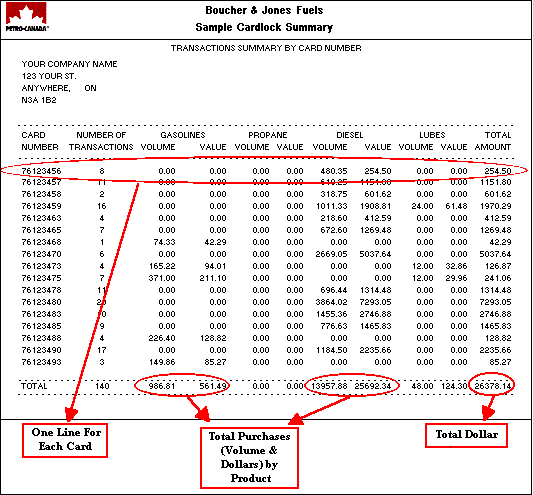This screenshot has width=533, height=495.
Task: Click diesel value 2746.88
Action: click(376, 314)
